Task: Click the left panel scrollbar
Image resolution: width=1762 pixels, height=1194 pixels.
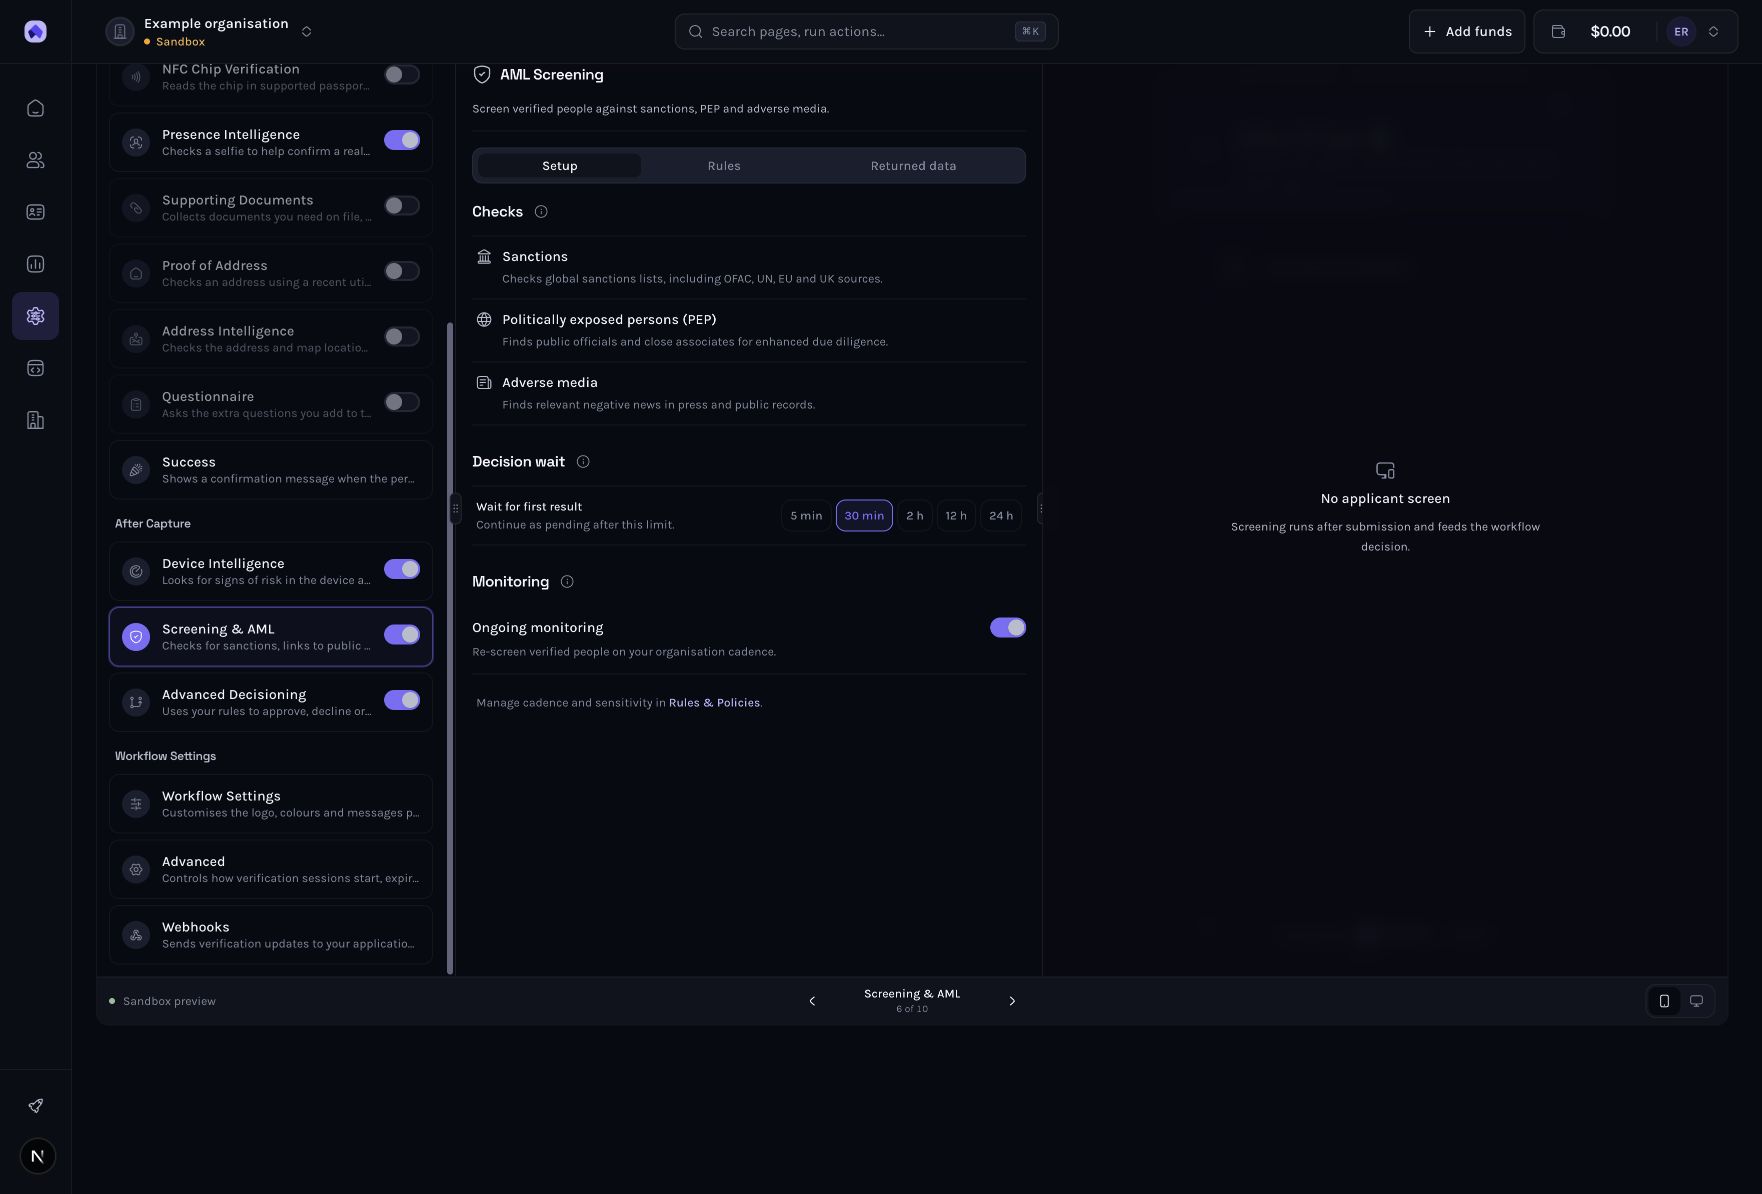Action: tap(450, 648)
